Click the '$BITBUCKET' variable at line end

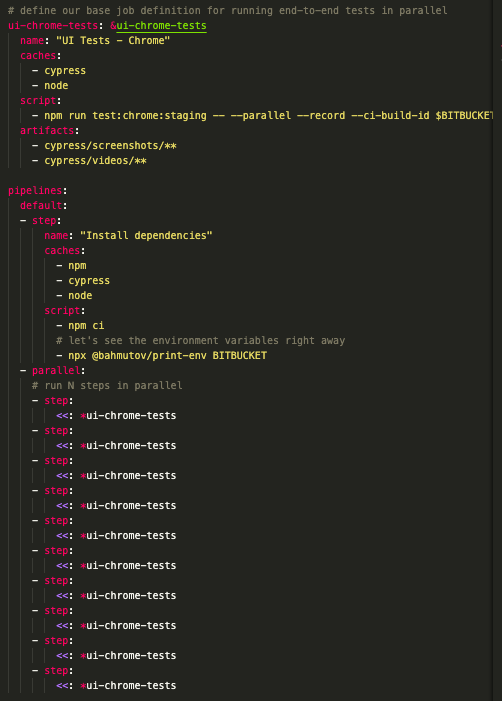tap(464, 115)
